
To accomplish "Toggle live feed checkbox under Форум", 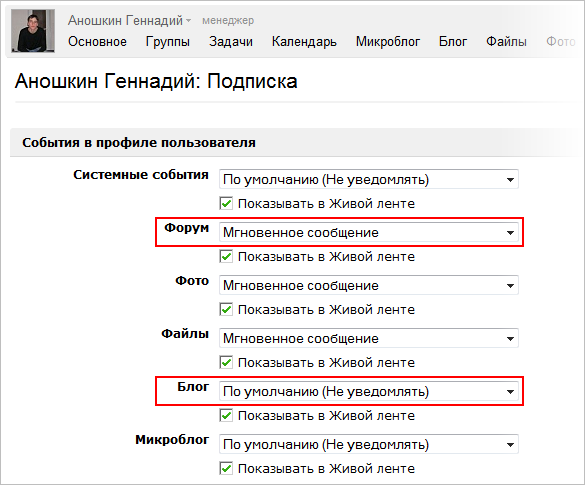I will [x=226, y=257].
